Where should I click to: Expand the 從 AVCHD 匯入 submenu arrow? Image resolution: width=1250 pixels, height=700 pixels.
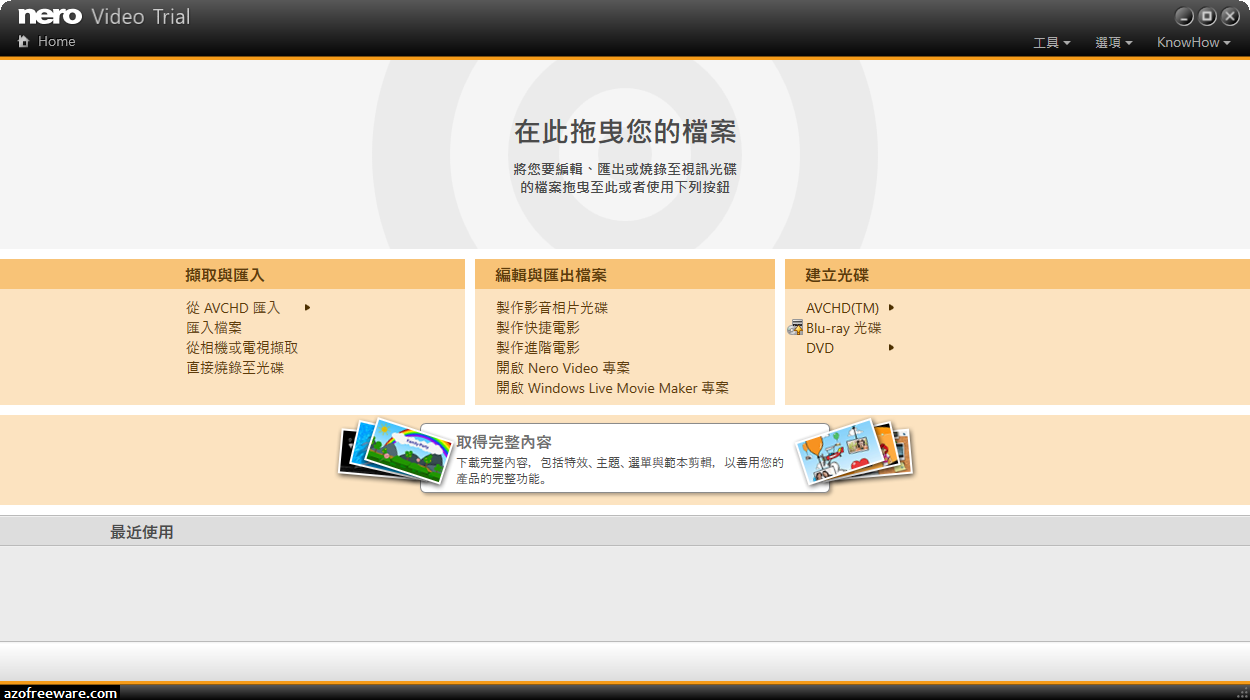click(x=307, y=308)
